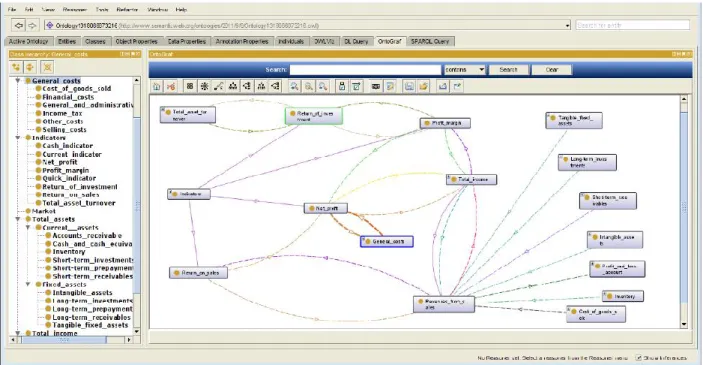Select Market in the class tree
This screenshot has width=703, height=365.
43,211
